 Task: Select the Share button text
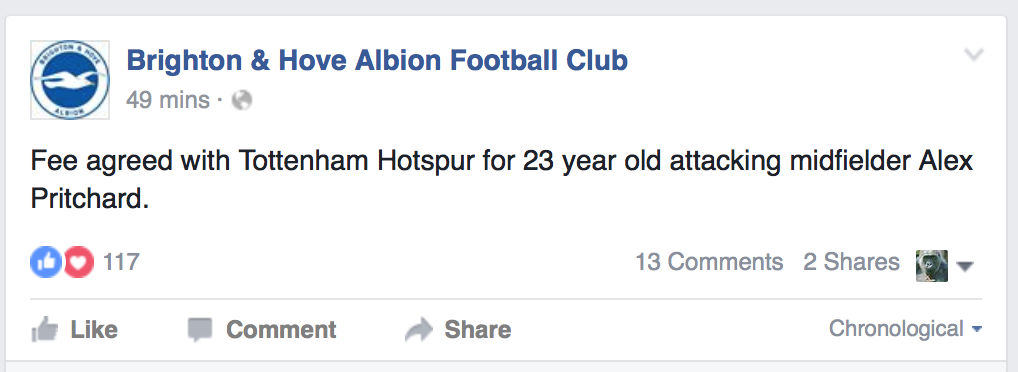pos(478,329)
